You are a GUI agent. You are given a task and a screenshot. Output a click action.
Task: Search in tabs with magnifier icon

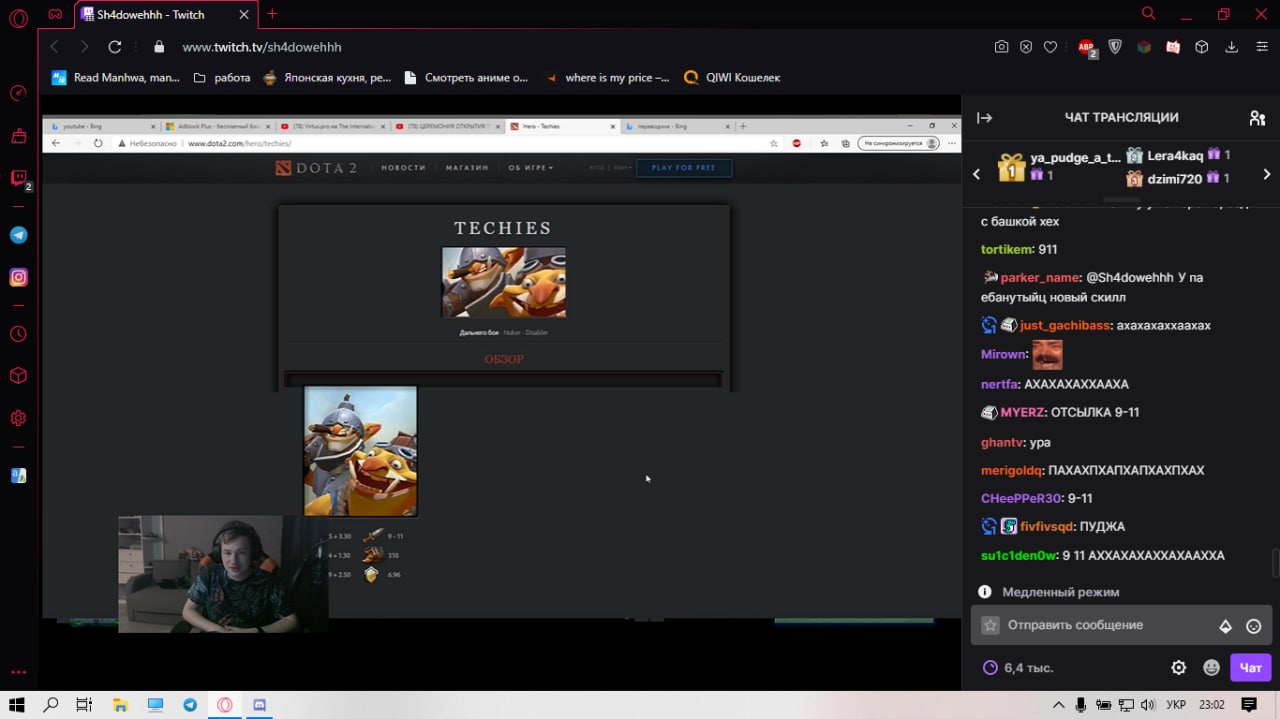(x=1149, y=14)
